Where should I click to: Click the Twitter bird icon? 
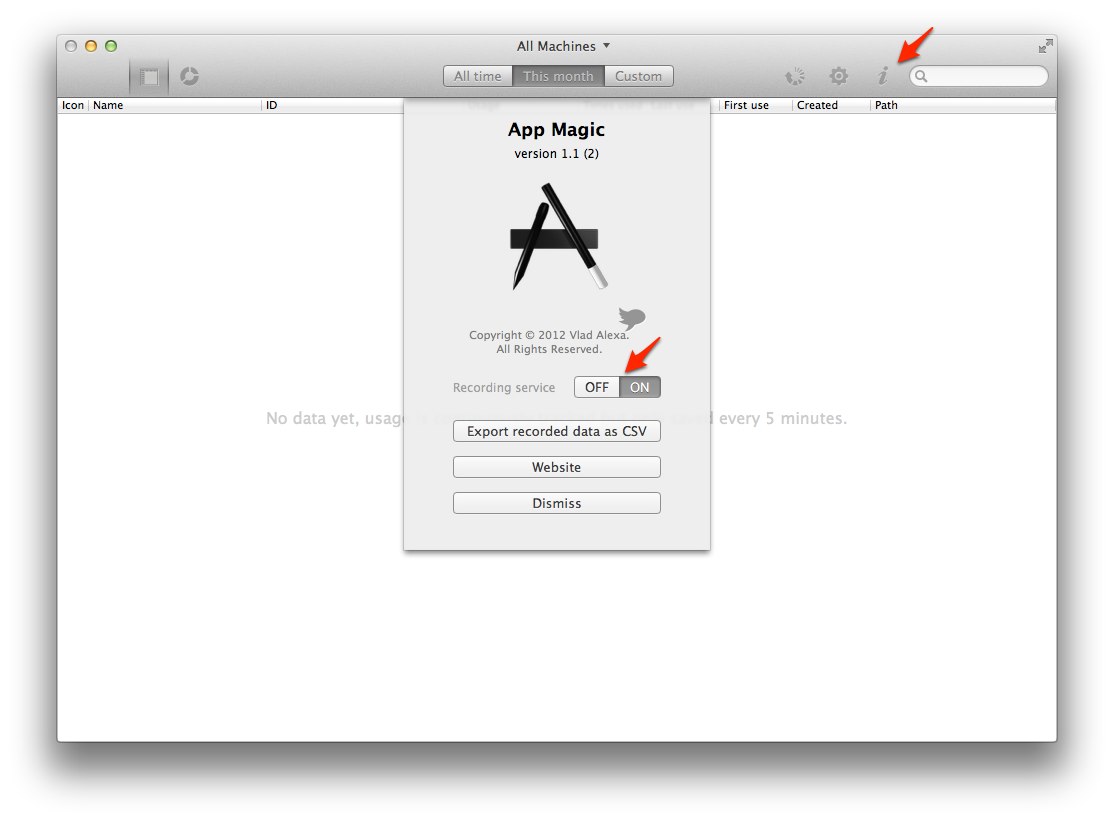(x=632, y=317)
